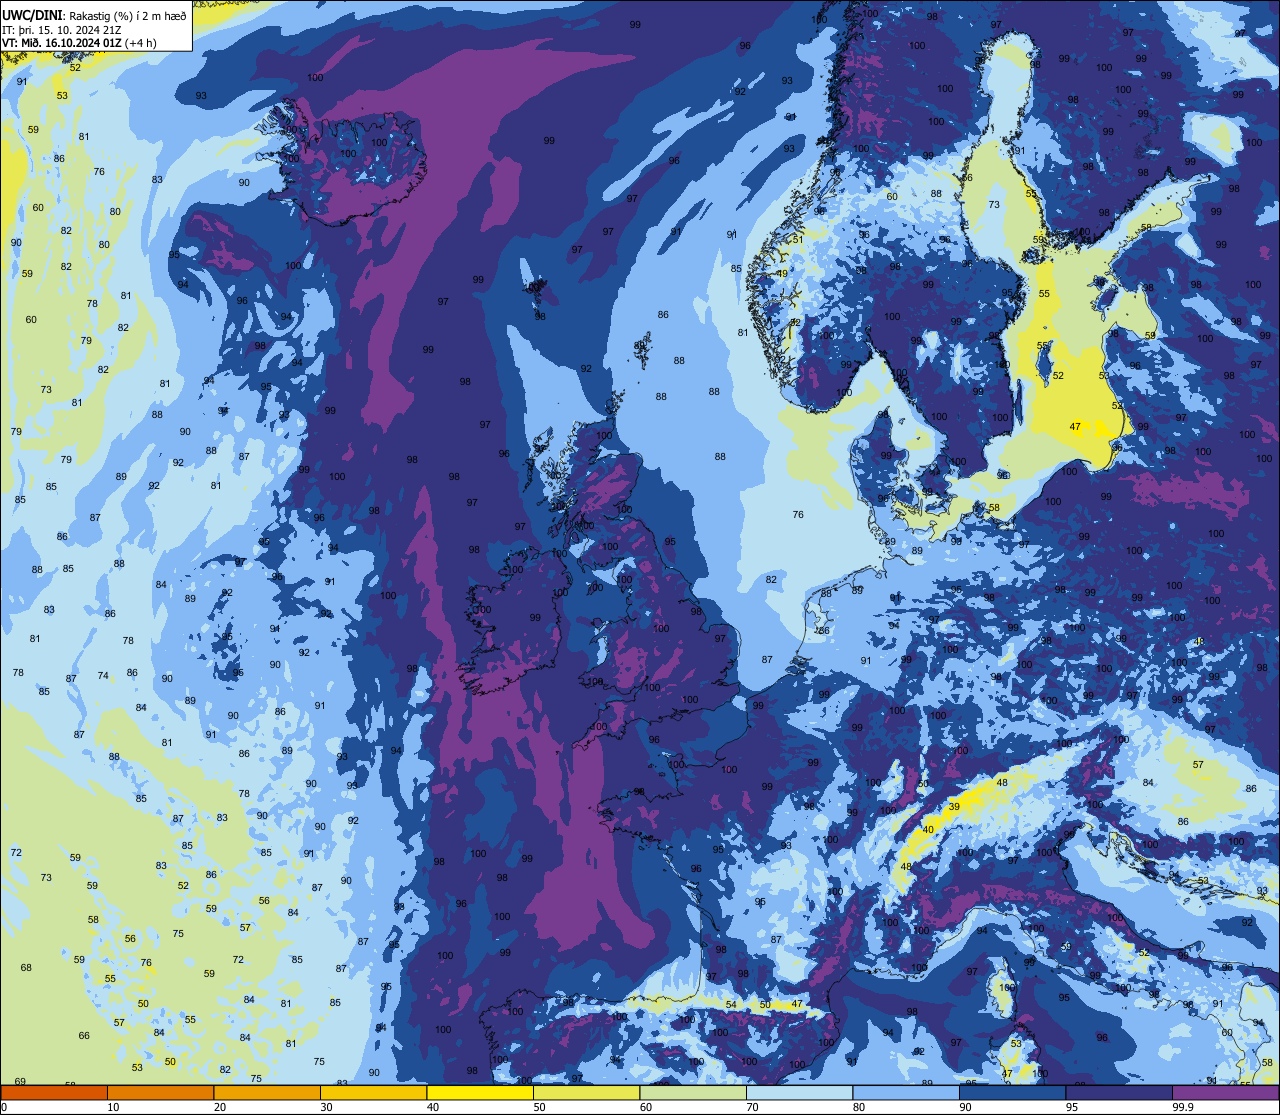Select the pale blue 70–80 legend segment
The width and height of the screenshot is (1280, 1115).
pyautogui.click(x=799, y=1092)
